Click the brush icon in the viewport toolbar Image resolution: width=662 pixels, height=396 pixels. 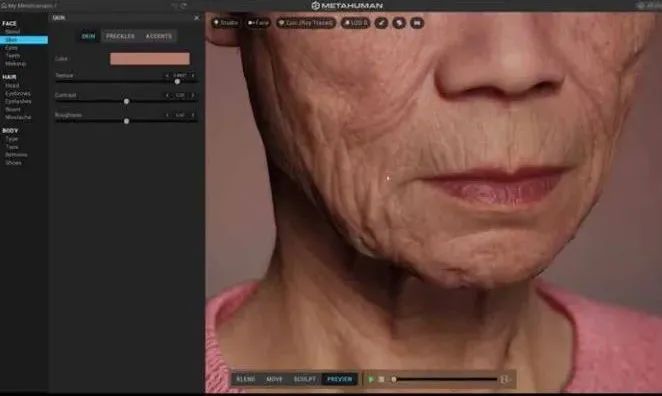[381, 23]
